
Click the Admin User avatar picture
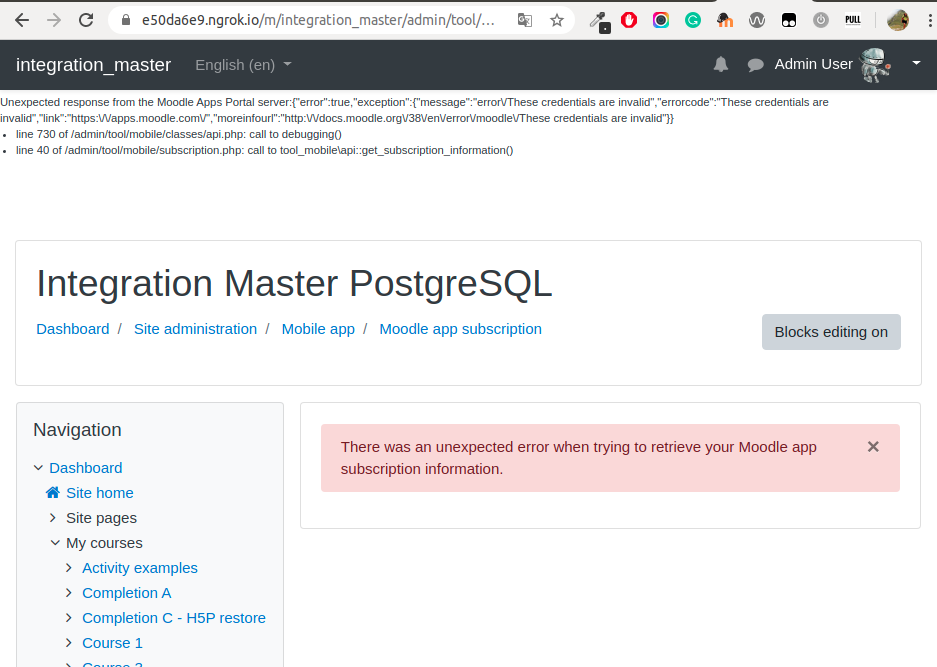tap(875, 65)
